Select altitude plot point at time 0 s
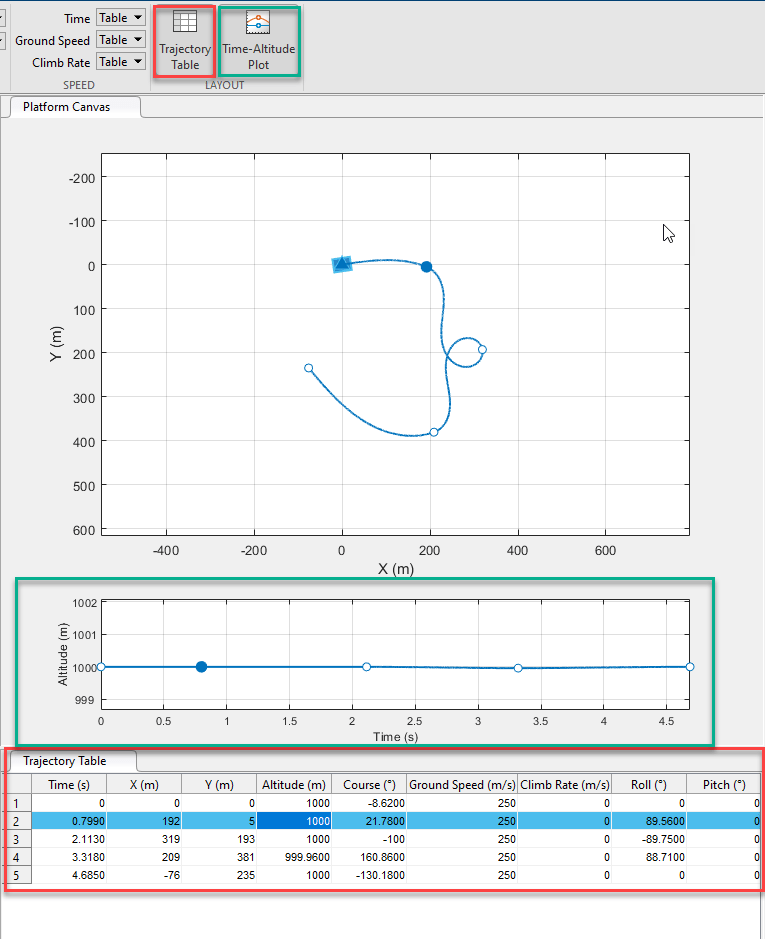 tap(101, 667)
